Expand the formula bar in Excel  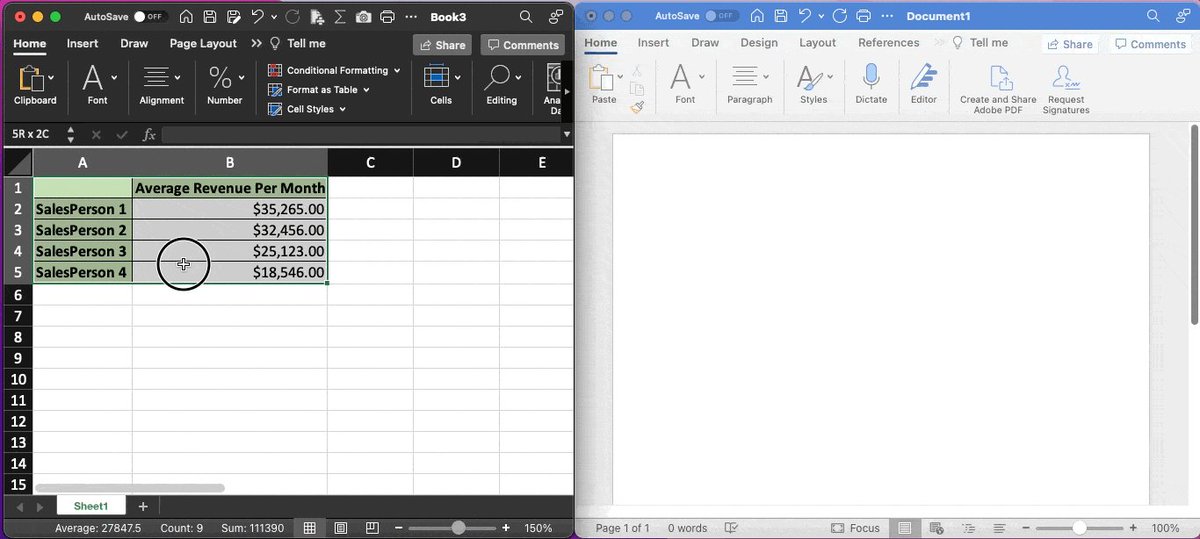click(x=567, y=134)
